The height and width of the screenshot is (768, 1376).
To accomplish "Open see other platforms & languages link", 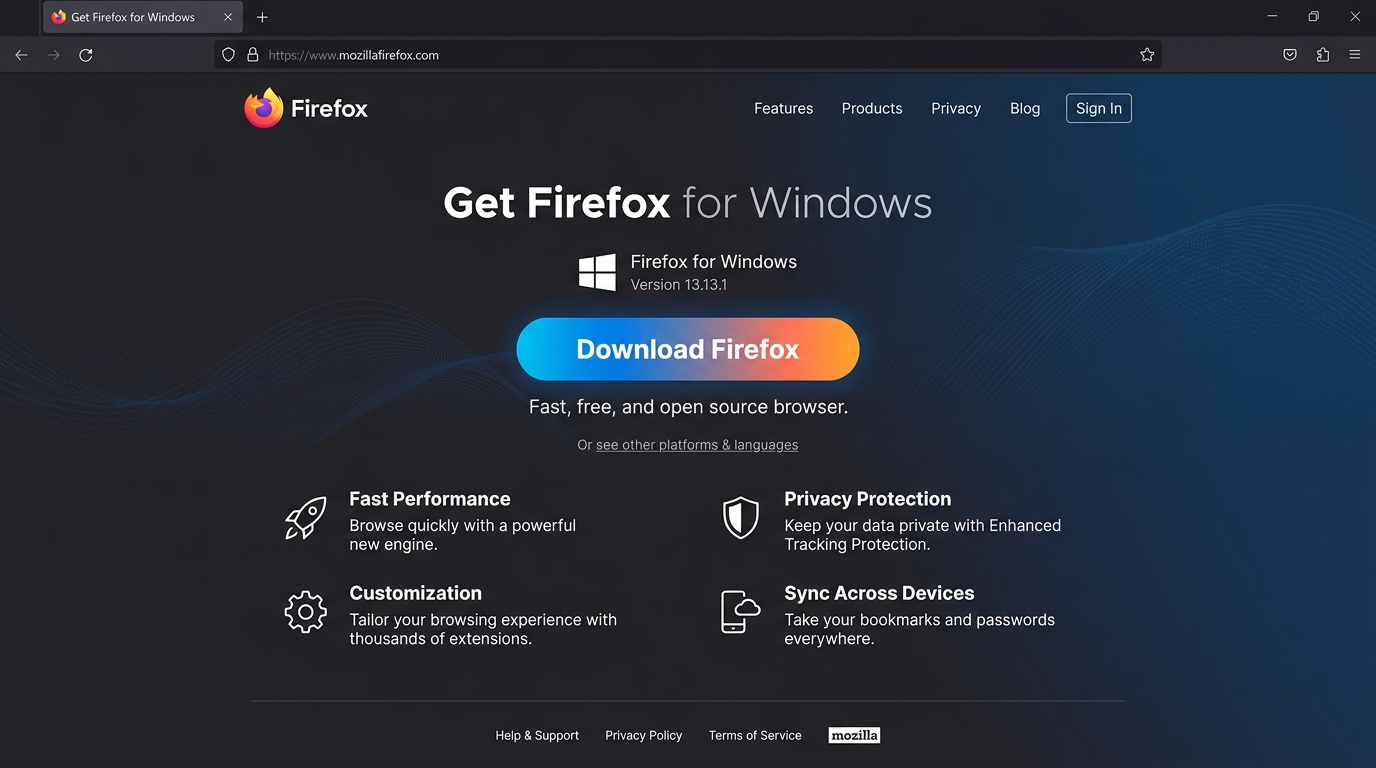I will coord(697,445).
